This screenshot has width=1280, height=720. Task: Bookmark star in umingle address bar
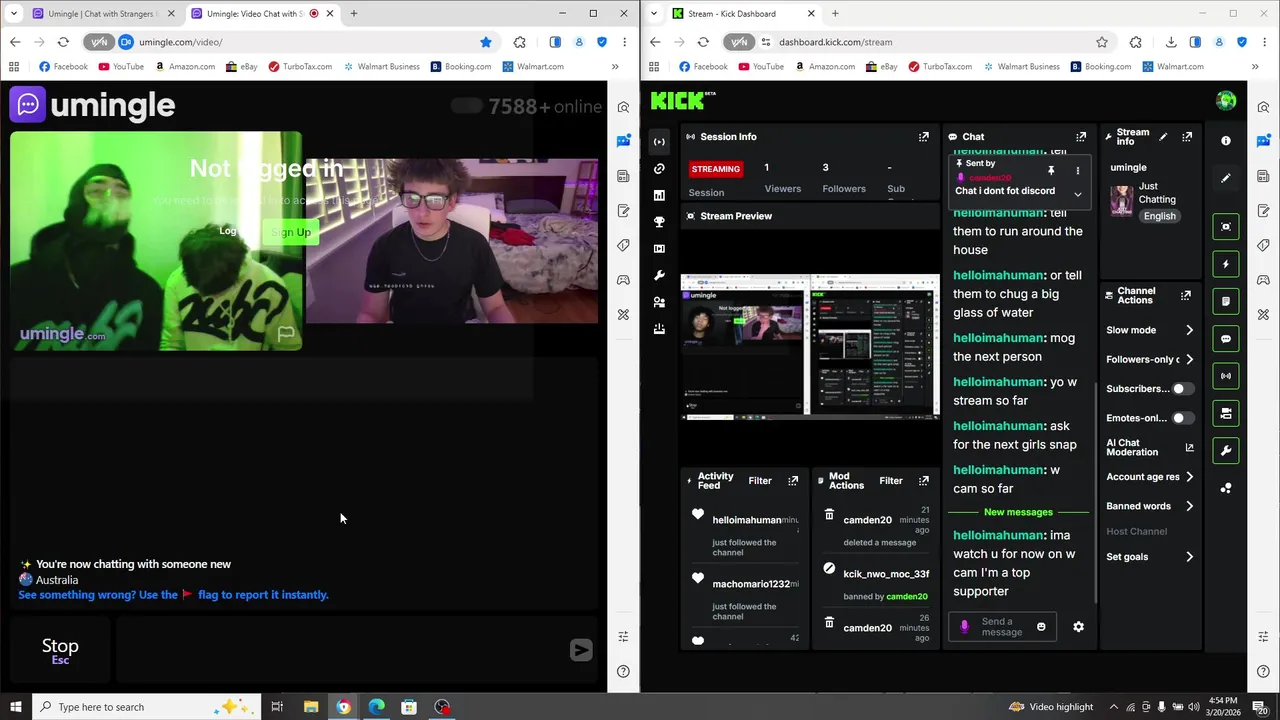(x=486, y=42)
